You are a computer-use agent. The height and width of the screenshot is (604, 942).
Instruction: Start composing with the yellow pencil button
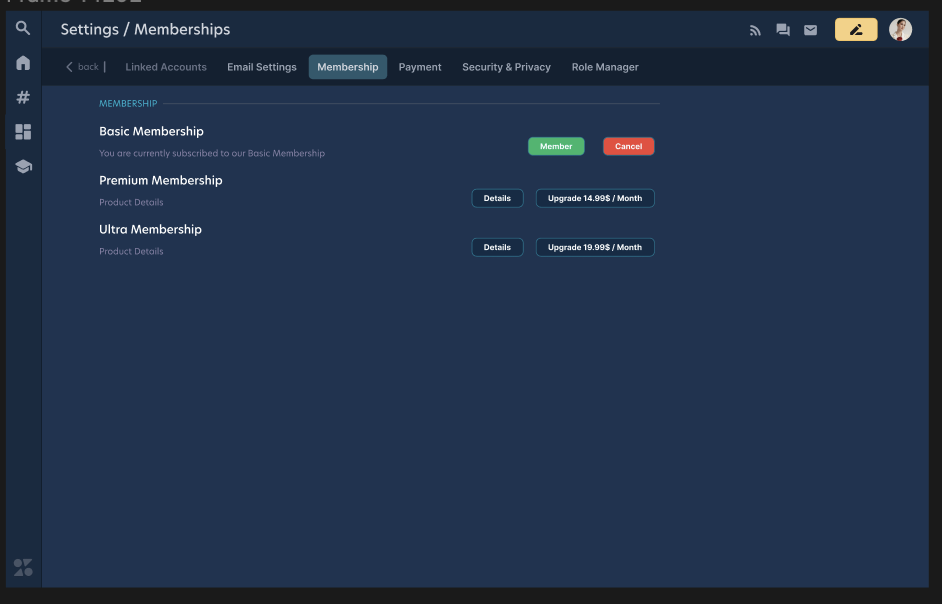pyautogui.click(x=855, y=29)
